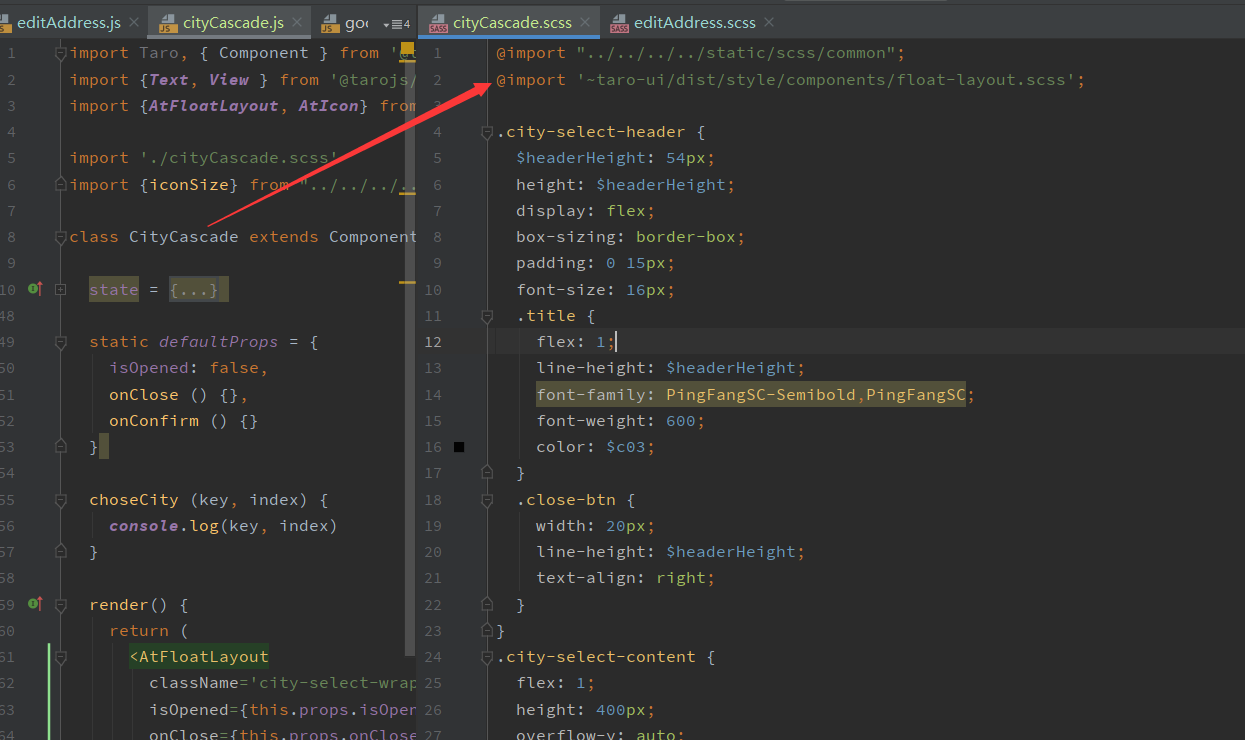
Task: Click the onConfirm () {} line
Action: (x=184, y=421)
